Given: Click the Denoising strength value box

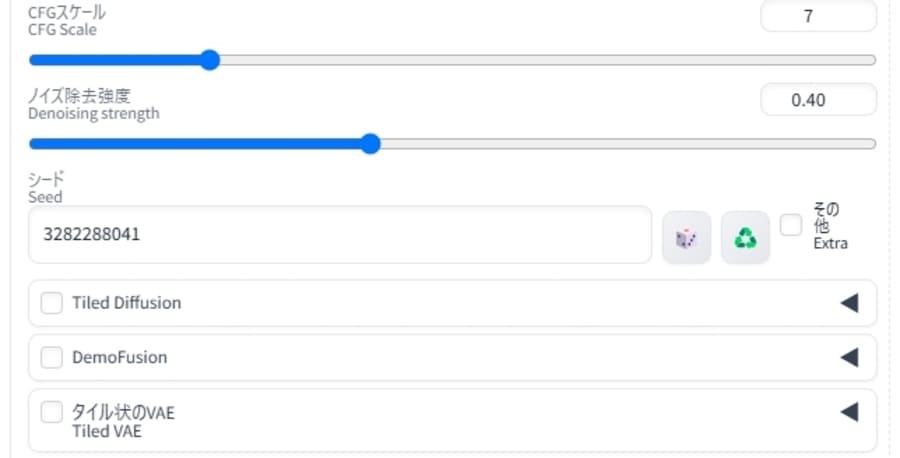Looking at the screenshot, I should coord(818,100).
